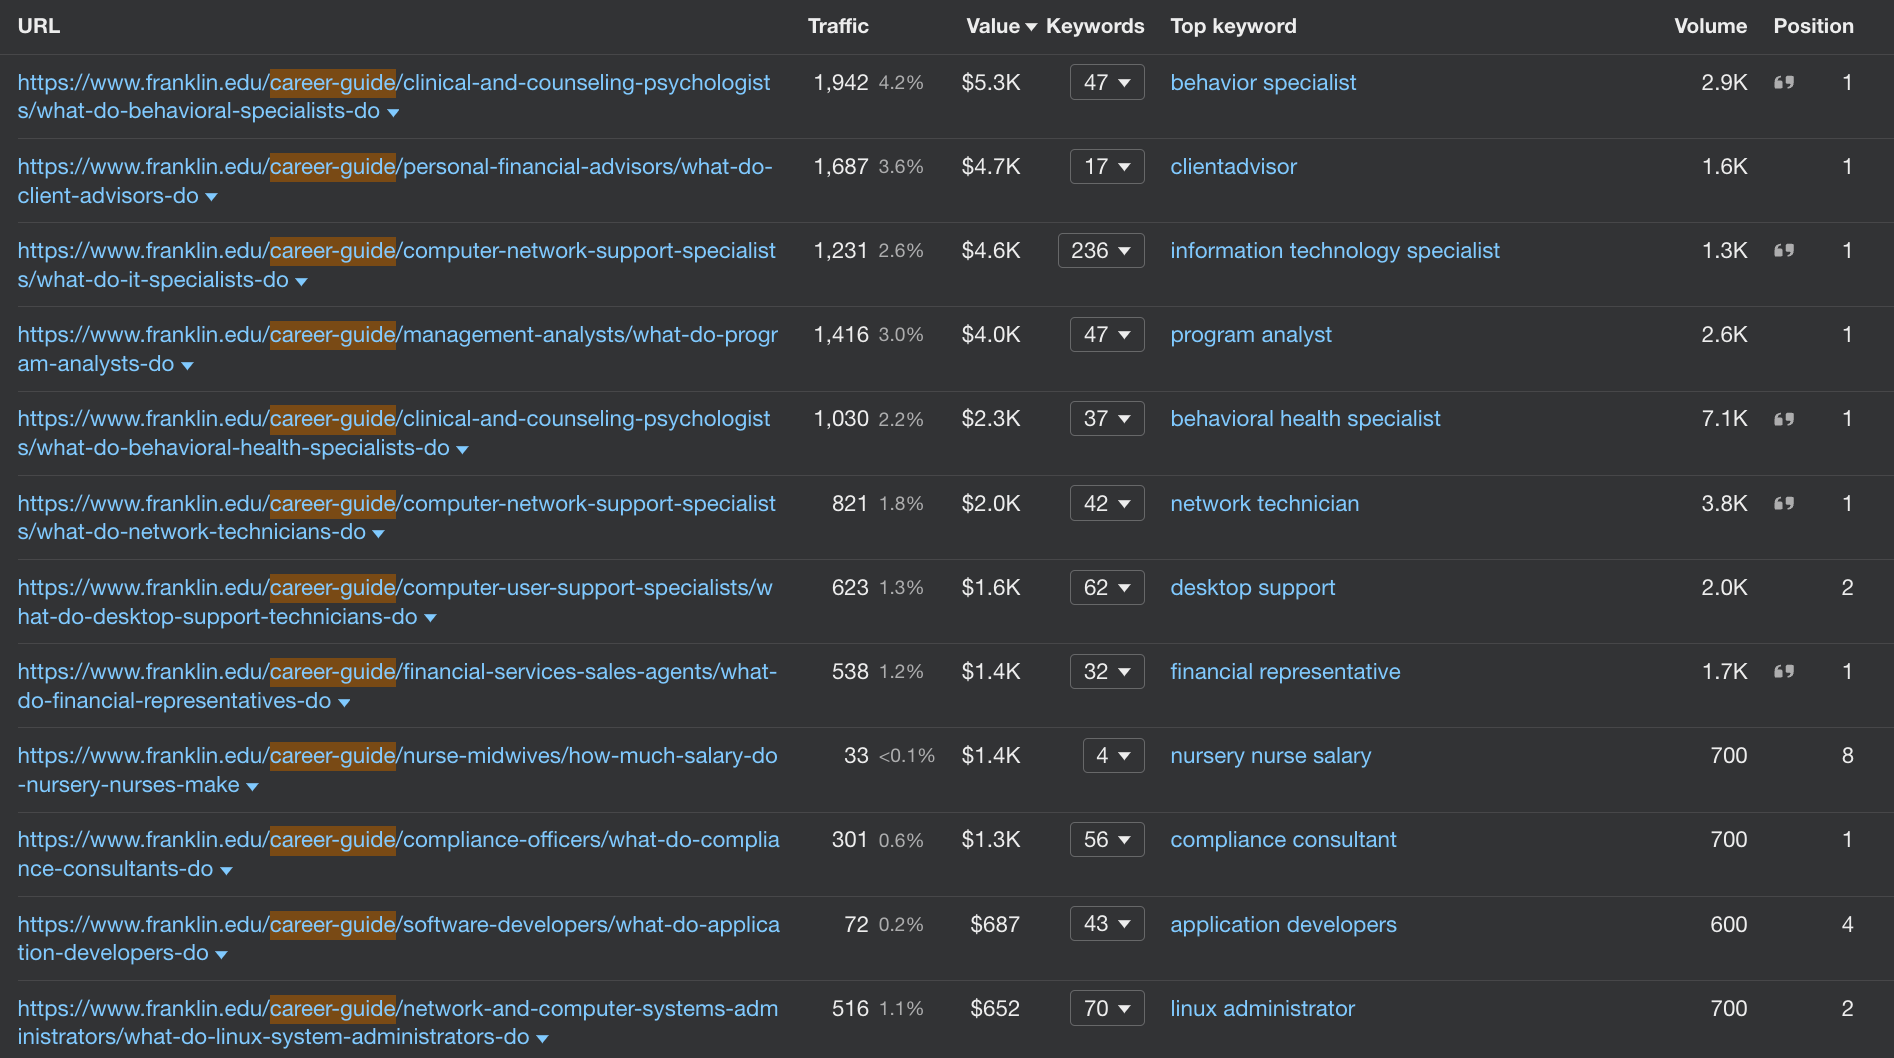This screenshot has height=1058, width=1894.
Task: Open keywords dropdown showing 17
Action: pos(1107,166)
